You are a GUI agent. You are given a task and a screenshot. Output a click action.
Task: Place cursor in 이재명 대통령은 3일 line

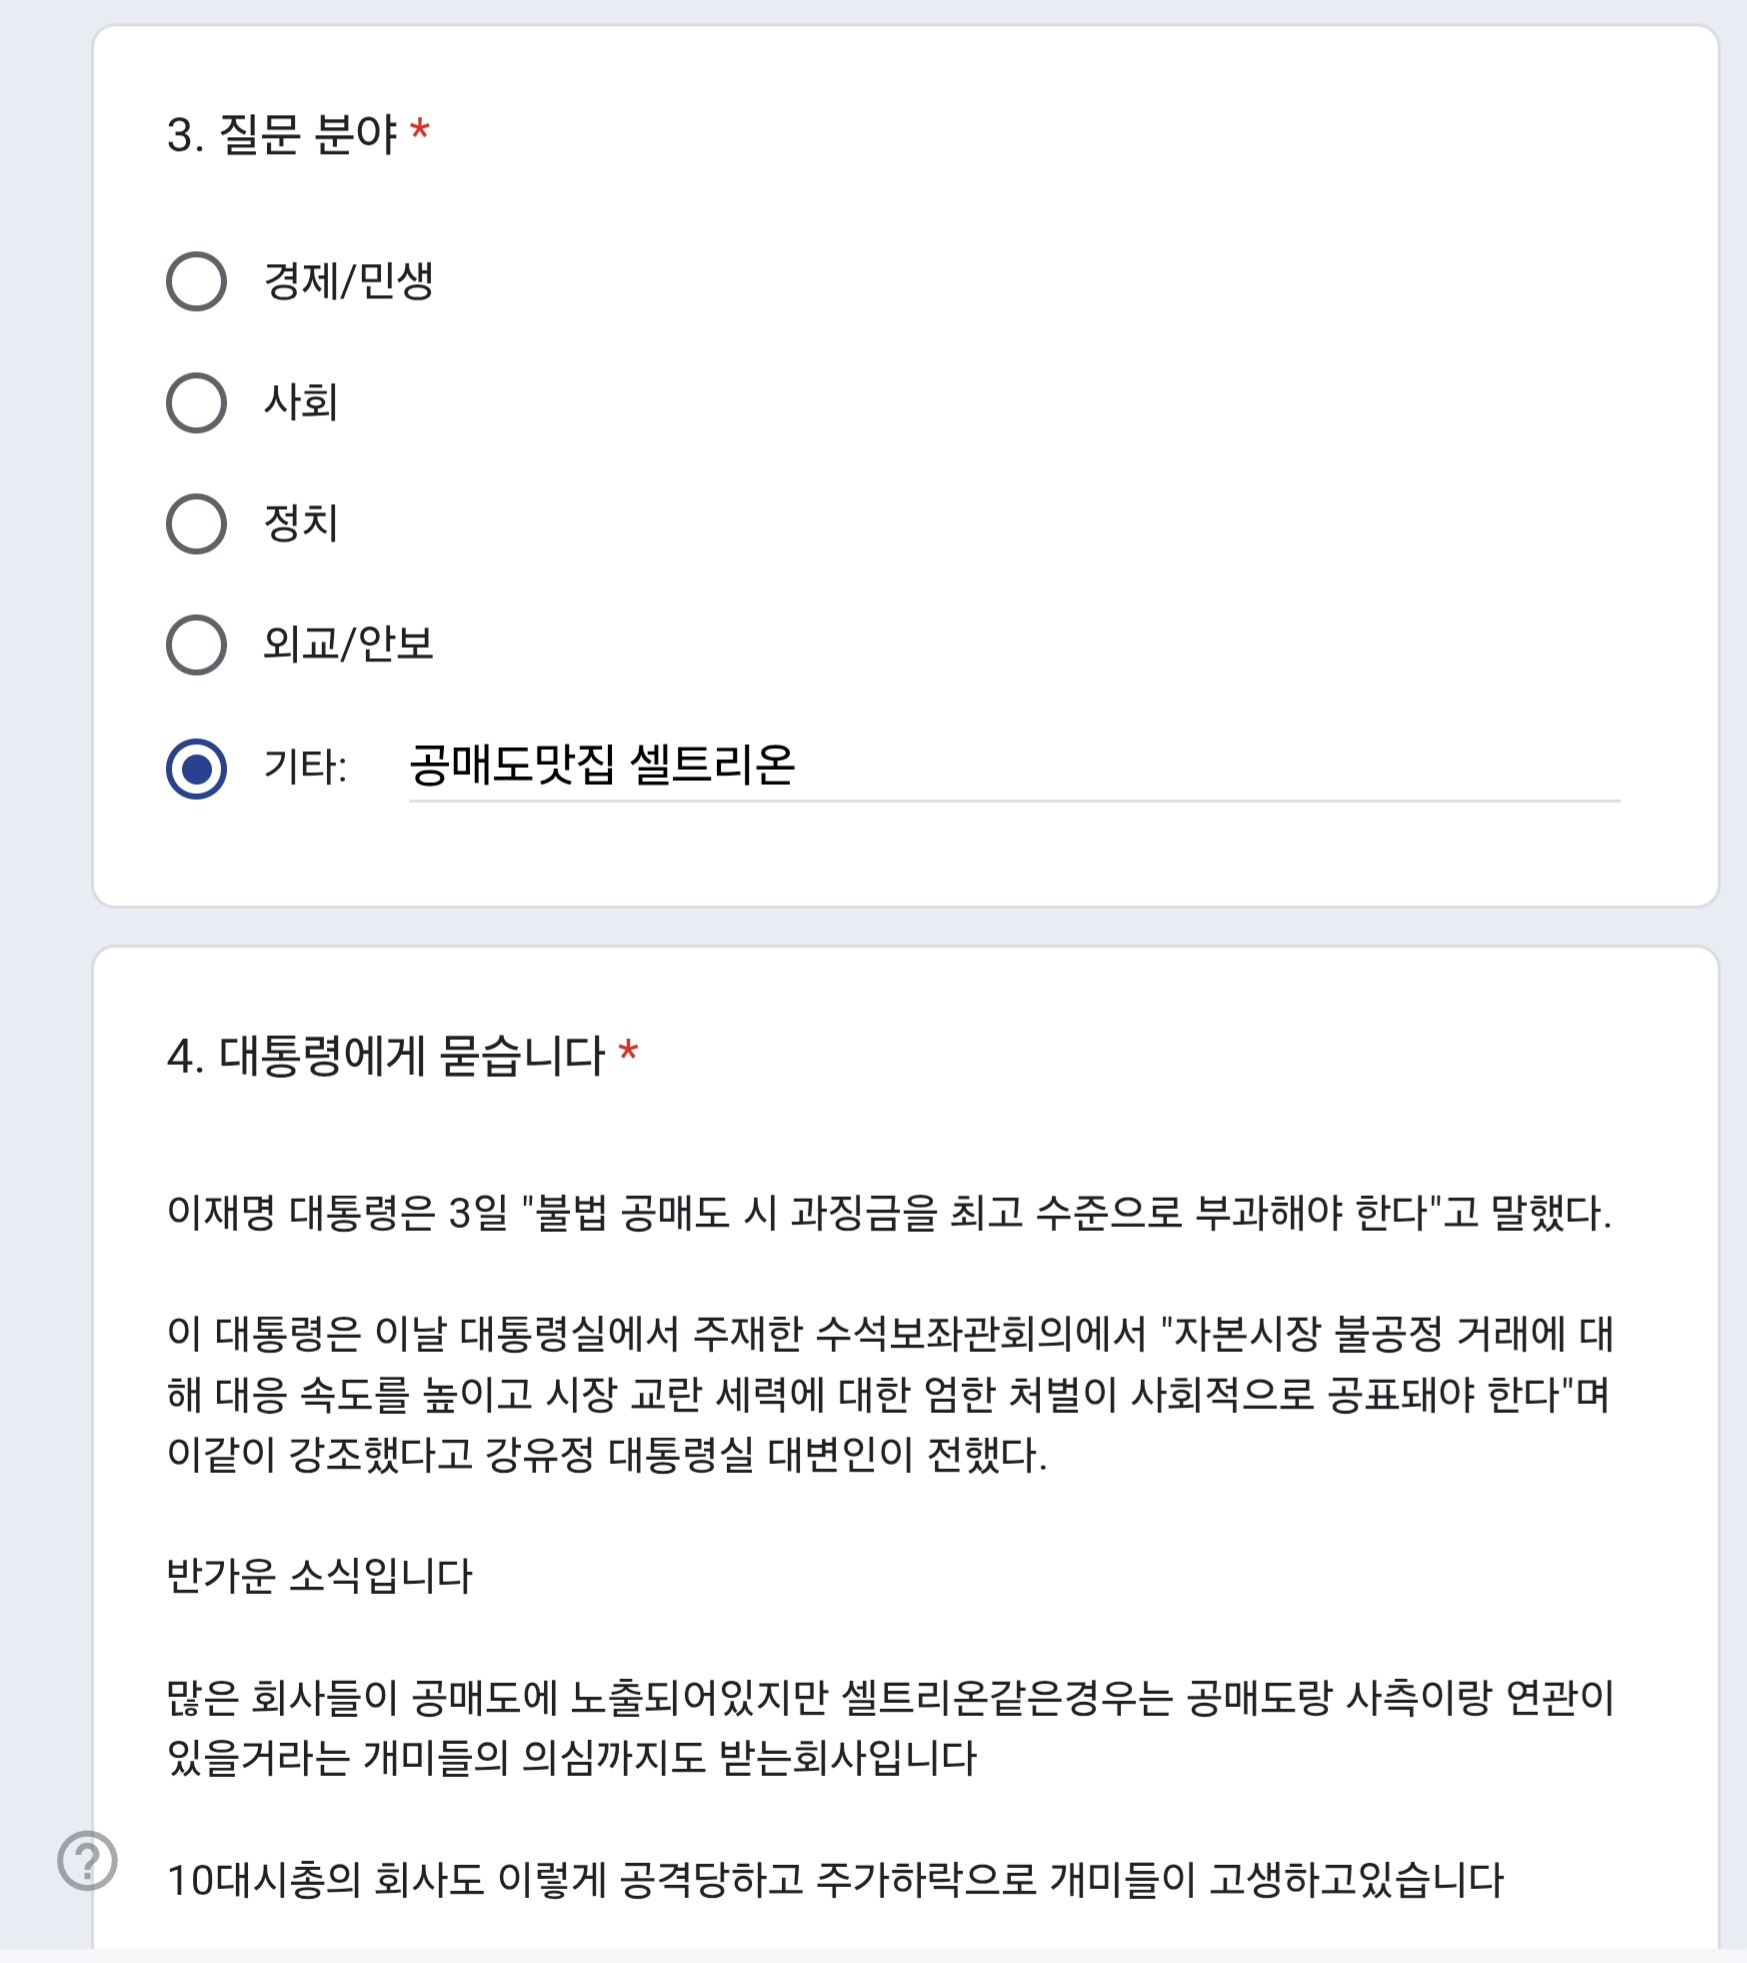889,1214
